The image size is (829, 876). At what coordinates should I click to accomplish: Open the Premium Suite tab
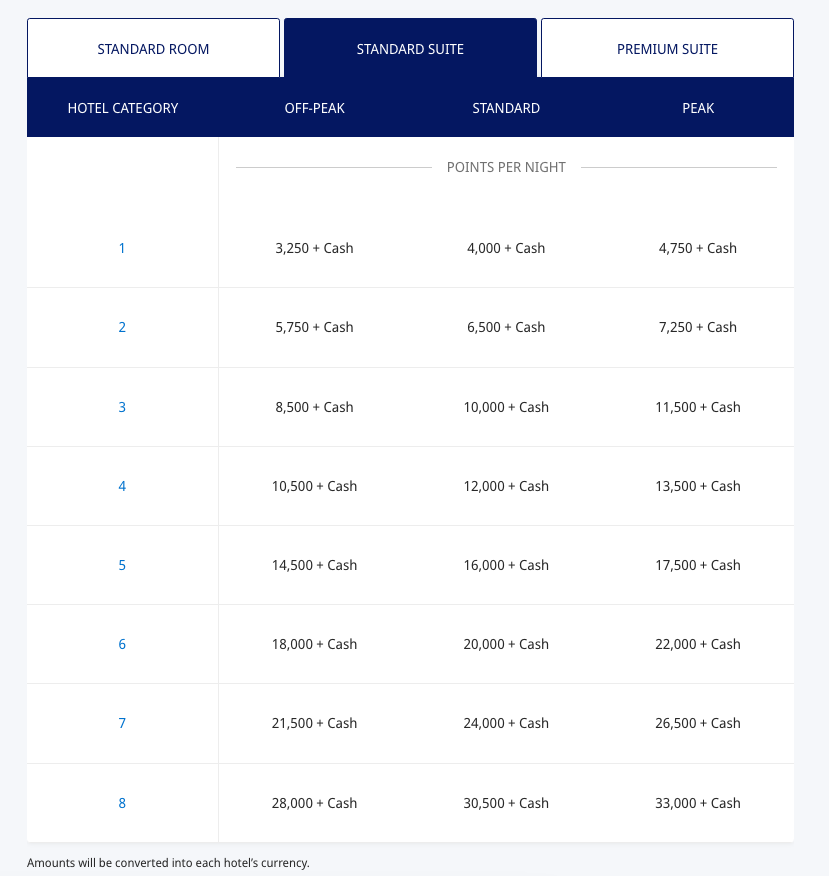click(667, 49)
